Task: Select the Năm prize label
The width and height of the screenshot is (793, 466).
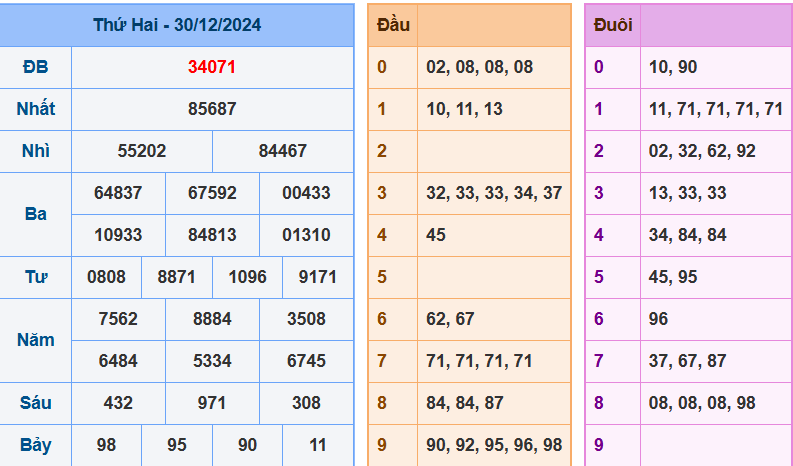Action: pyautogui.click(x=35, y=340)
